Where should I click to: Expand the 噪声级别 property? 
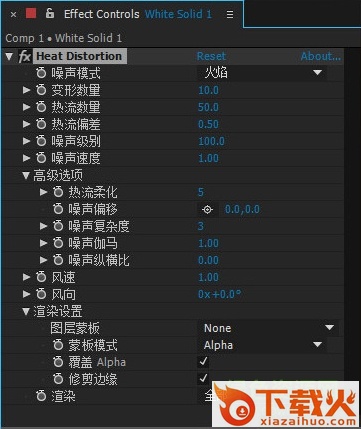26,141
